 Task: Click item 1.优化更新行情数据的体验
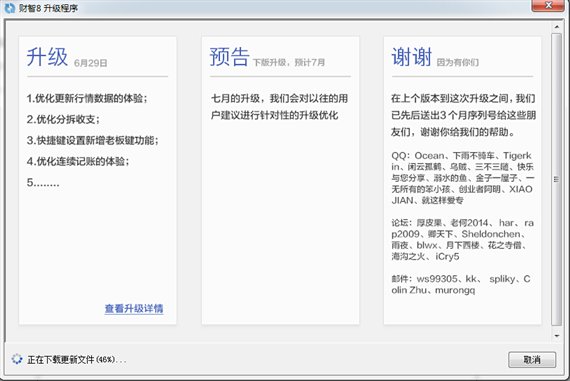87,98
